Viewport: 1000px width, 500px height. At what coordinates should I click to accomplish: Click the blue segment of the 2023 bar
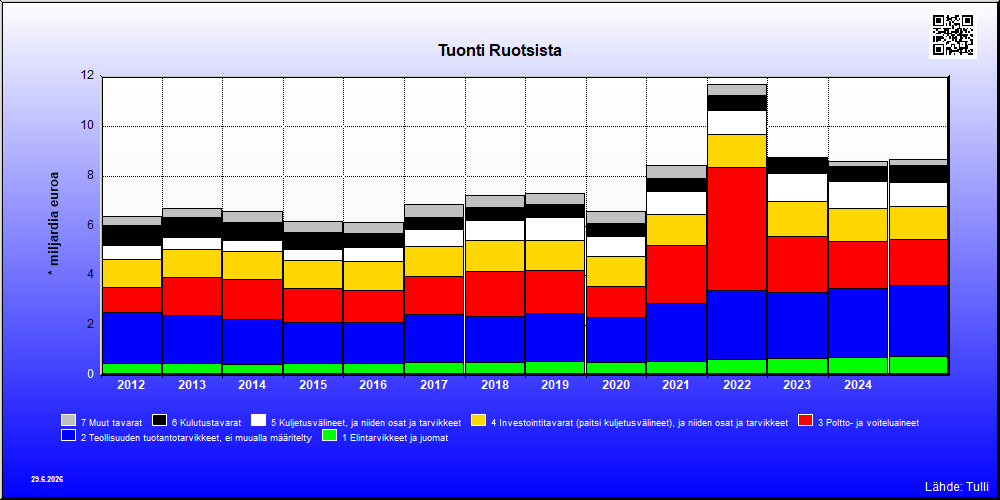click(797, 325)
